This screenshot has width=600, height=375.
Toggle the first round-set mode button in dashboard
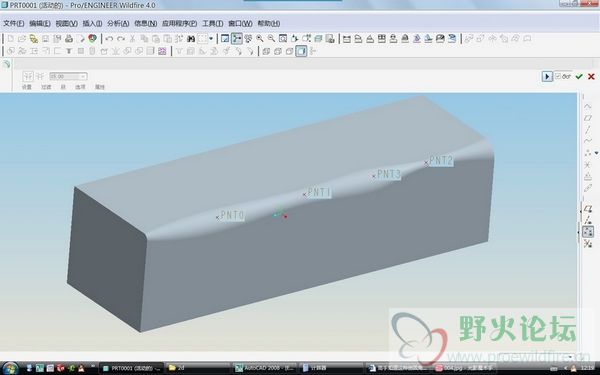click(x=28, y=76)
